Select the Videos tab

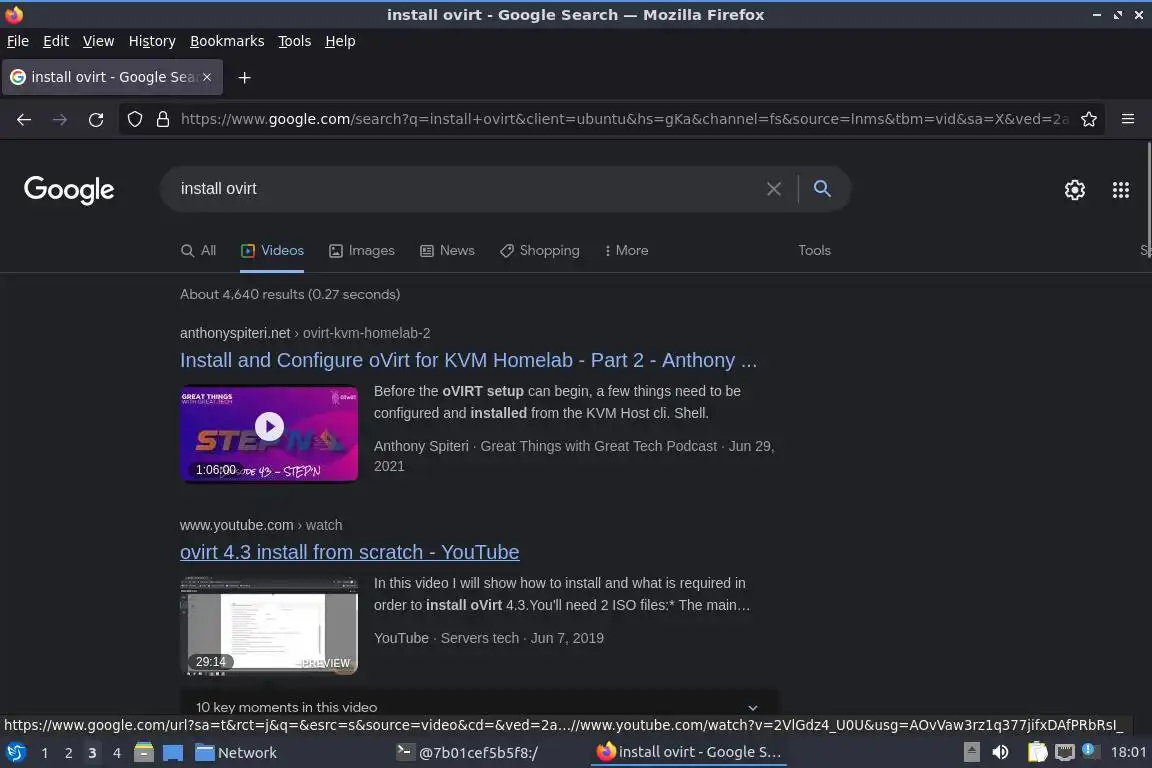tap(273, 251)
